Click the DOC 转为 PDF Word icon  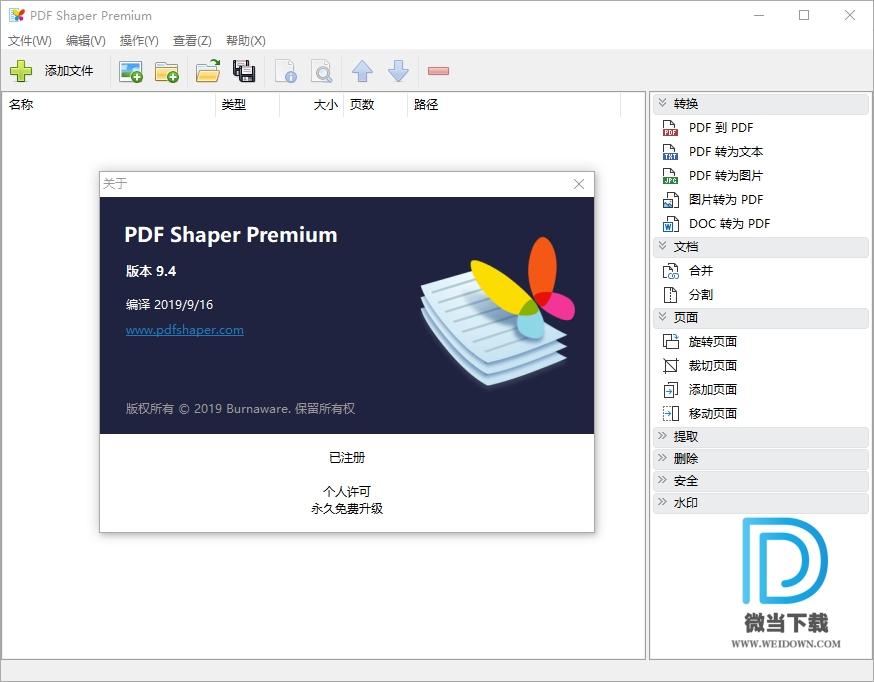(671, 224)
